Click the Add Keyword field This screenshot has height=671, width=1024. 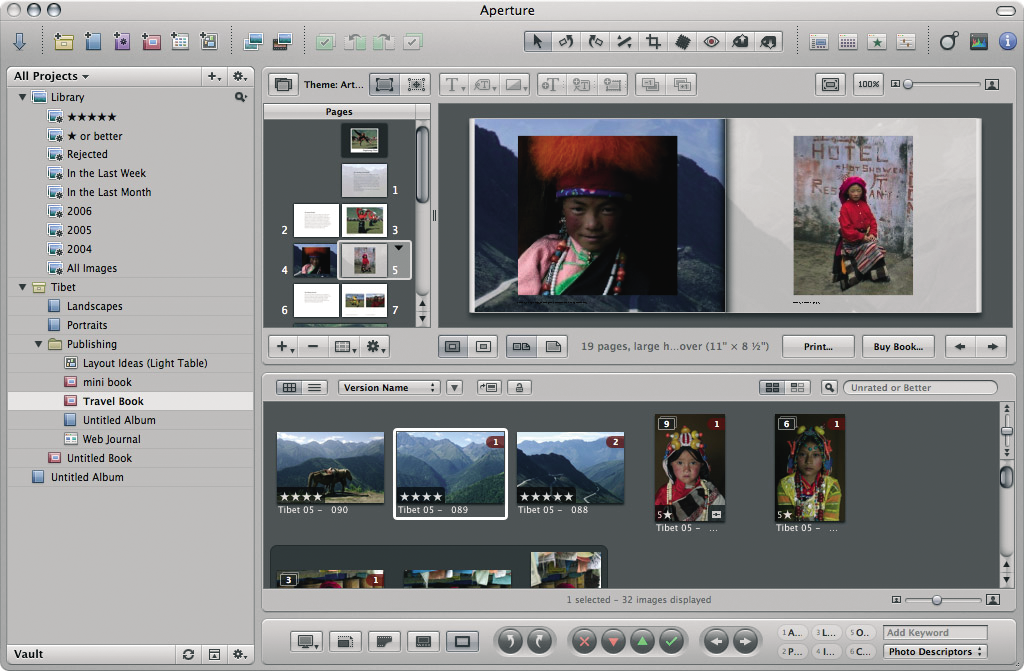point(935,632)
